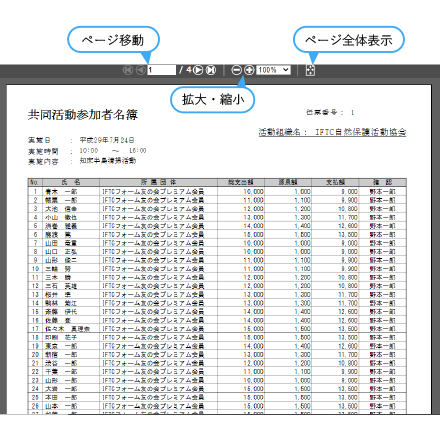Viewport: 440px width, 440px height.
Task: Click the total page count "/ 4"
Action: point(185,70)
